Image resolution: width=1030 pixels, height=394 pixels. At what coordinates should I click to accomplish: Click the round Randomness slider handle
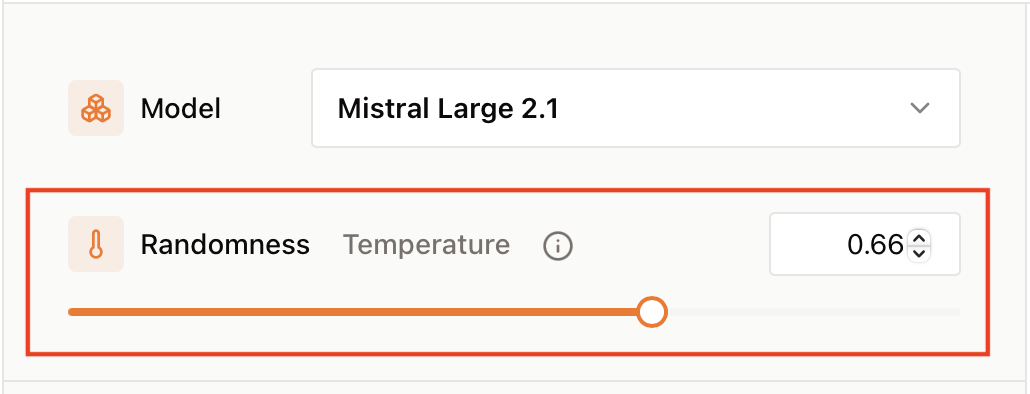(652, 312)
